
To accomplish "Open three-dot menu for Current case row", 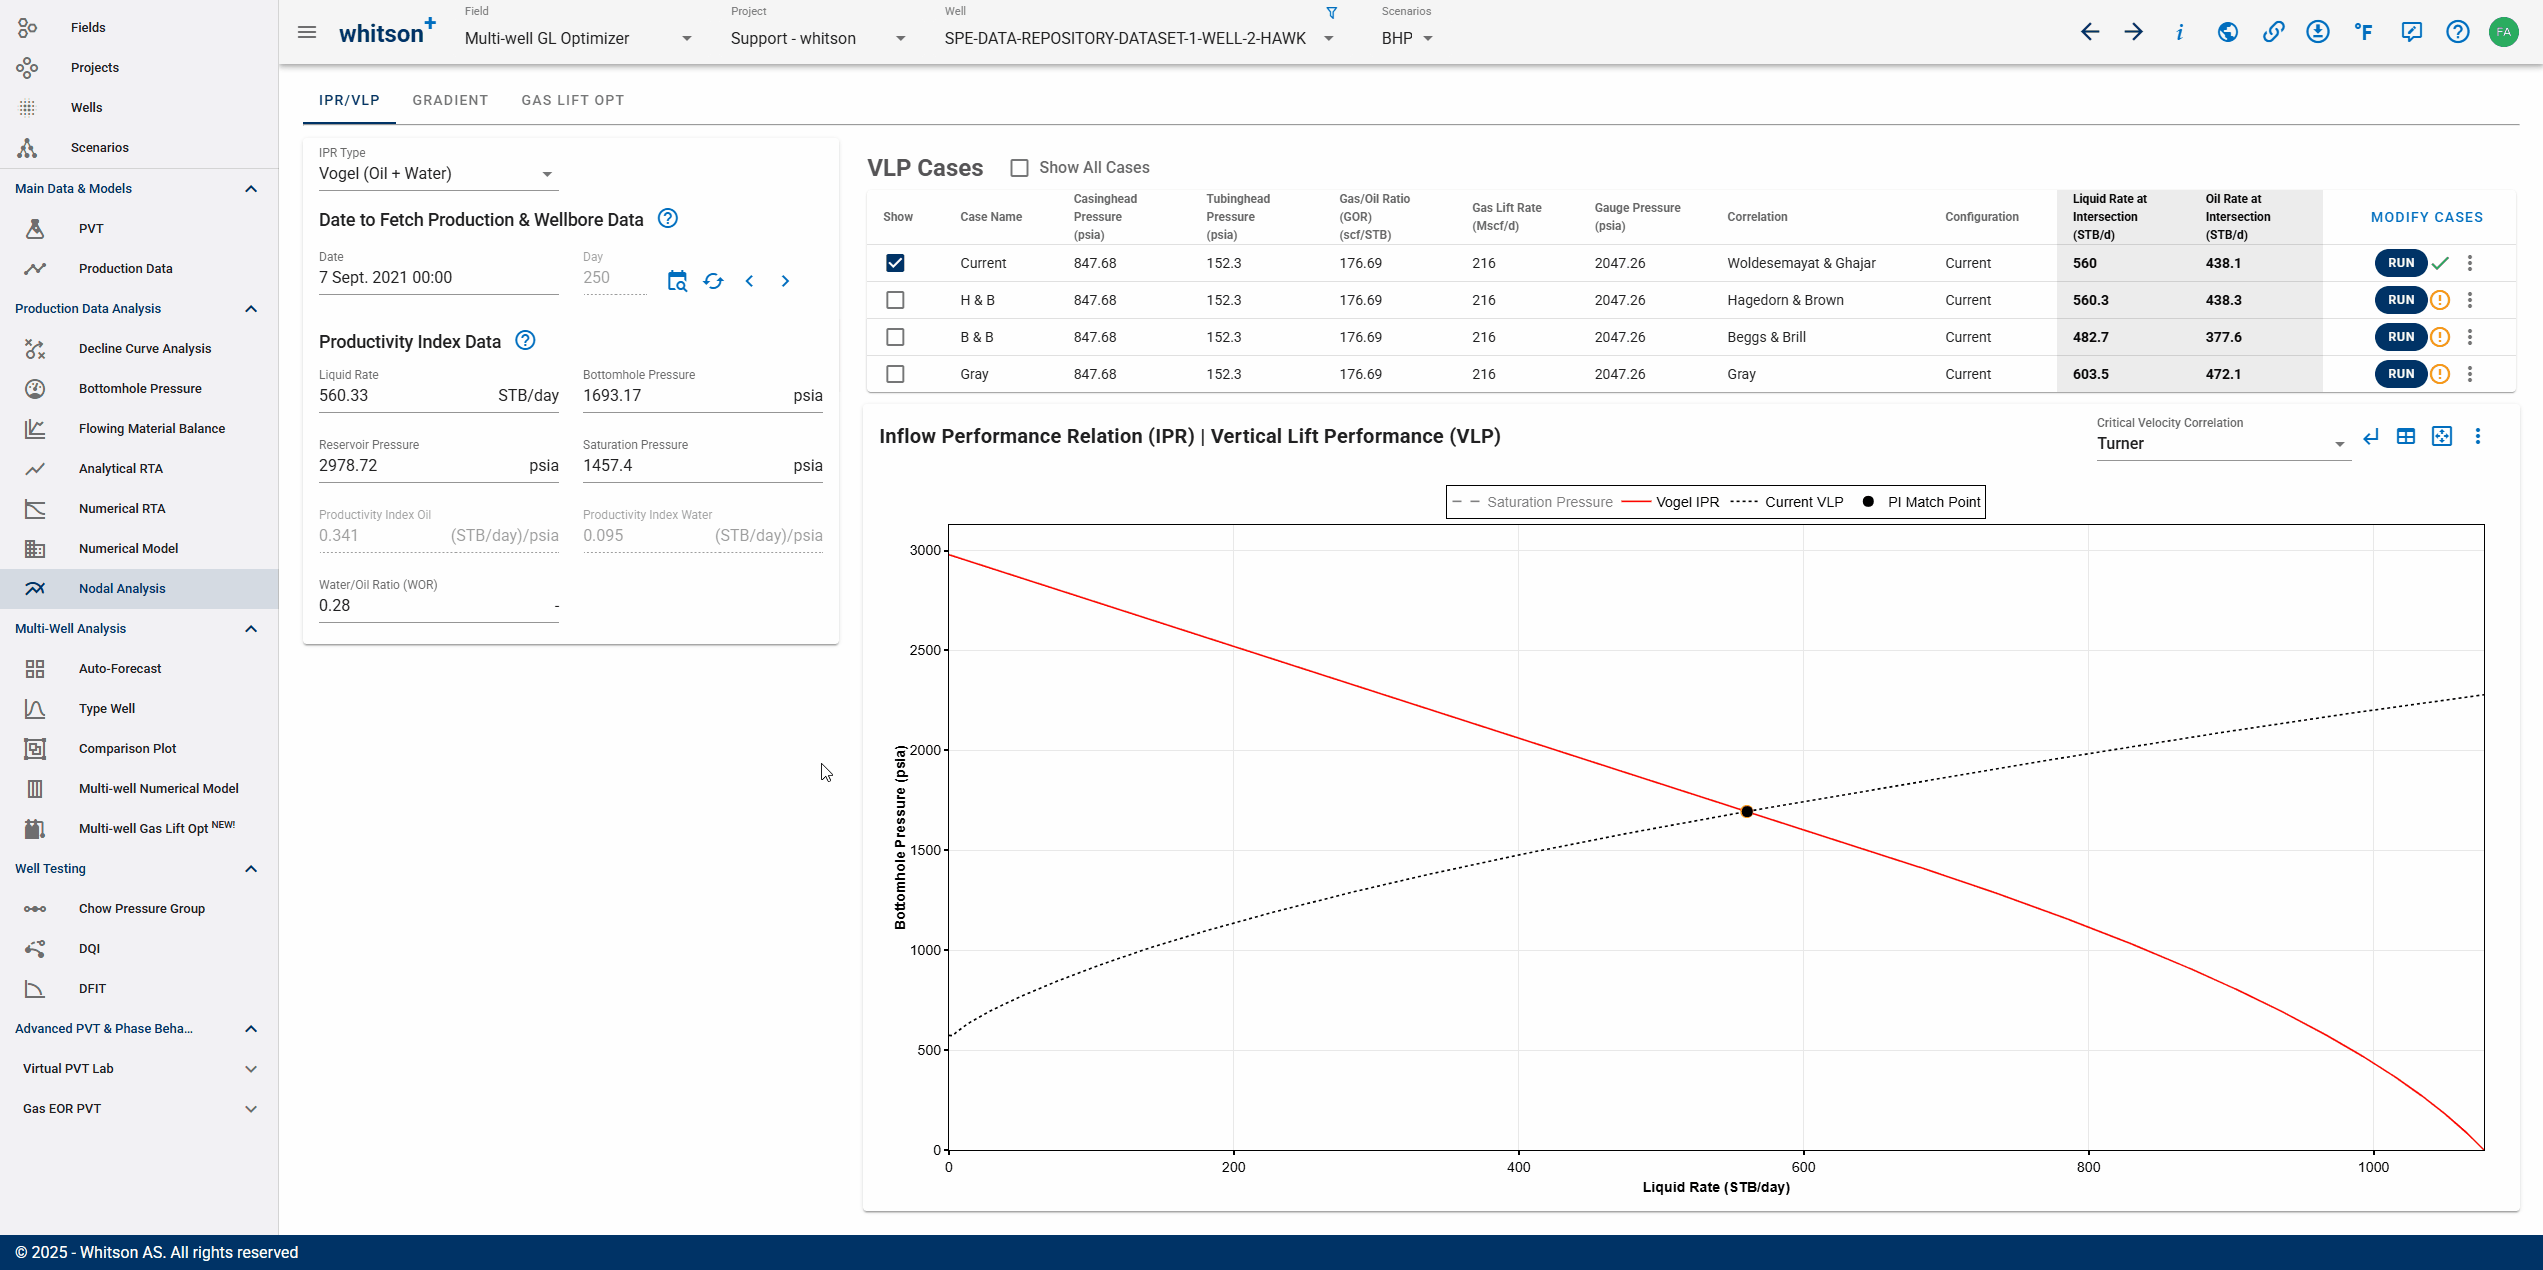I will pyautogui.click(x=2470, y=263).
